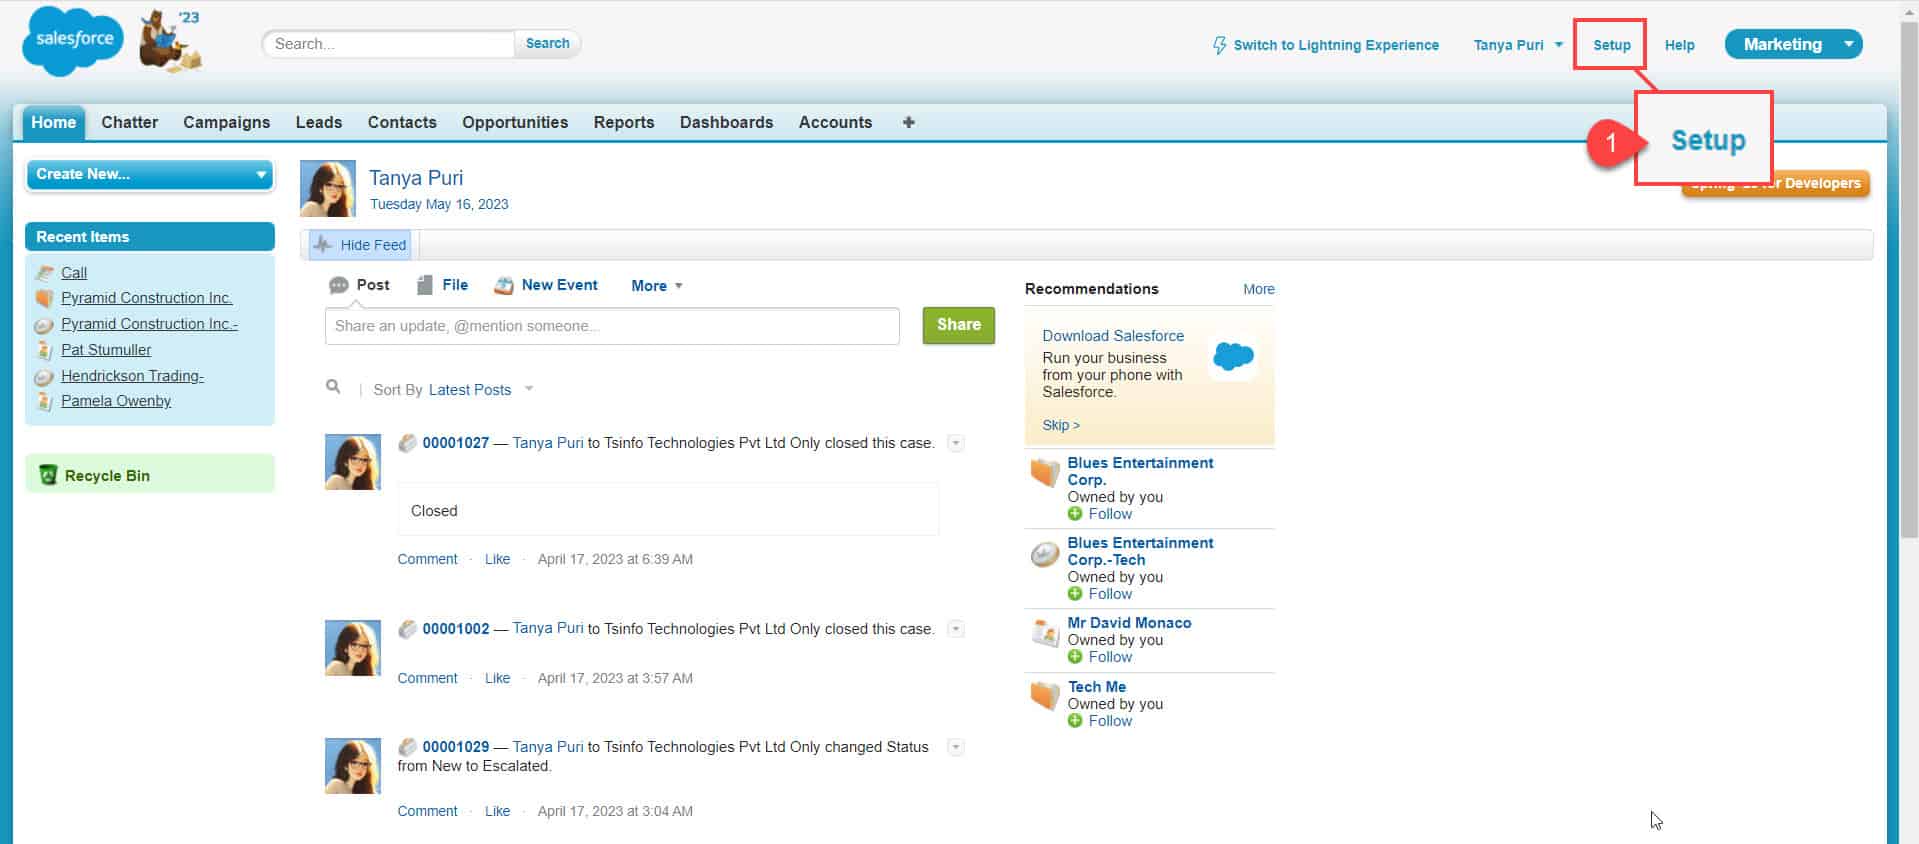Viewport: 1919px width, 844px height.
Task: Click the Recycle Bin icon
Action: (48, 475)
